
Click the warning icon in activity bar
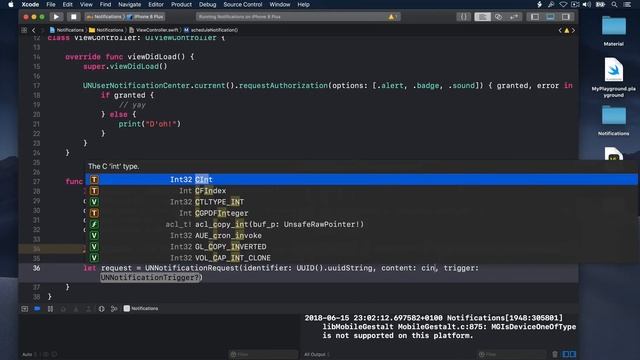[392, 17]
